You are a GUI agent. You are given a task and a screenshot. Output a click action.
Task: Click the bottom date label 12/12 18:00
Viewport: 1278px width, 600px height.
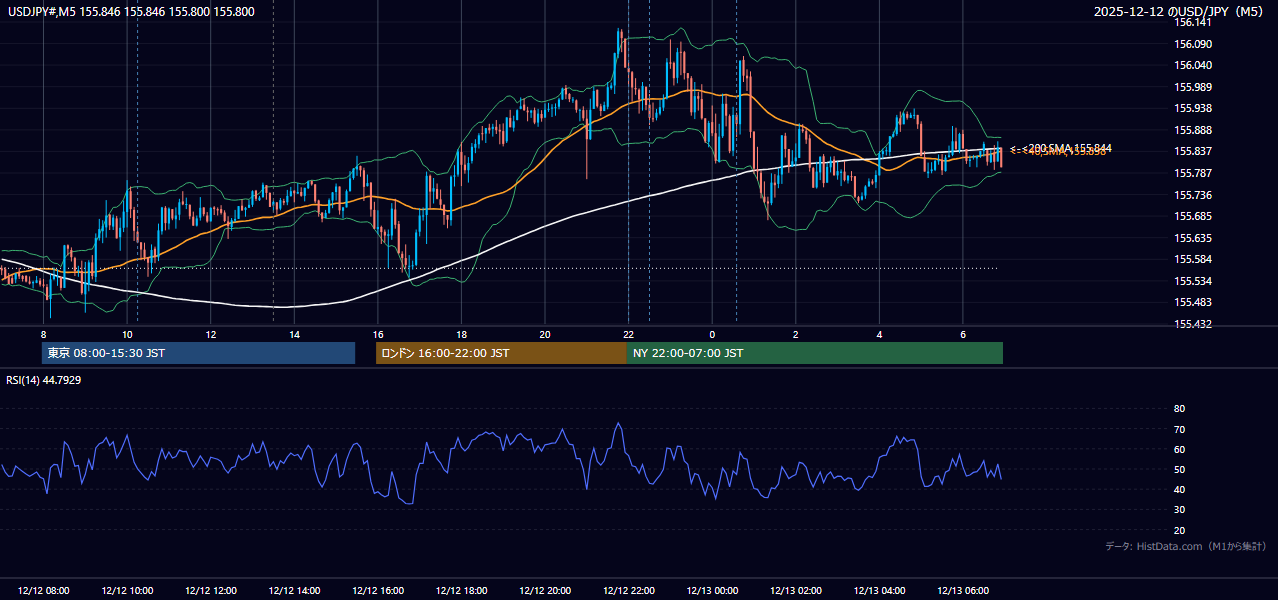(461, 591)
